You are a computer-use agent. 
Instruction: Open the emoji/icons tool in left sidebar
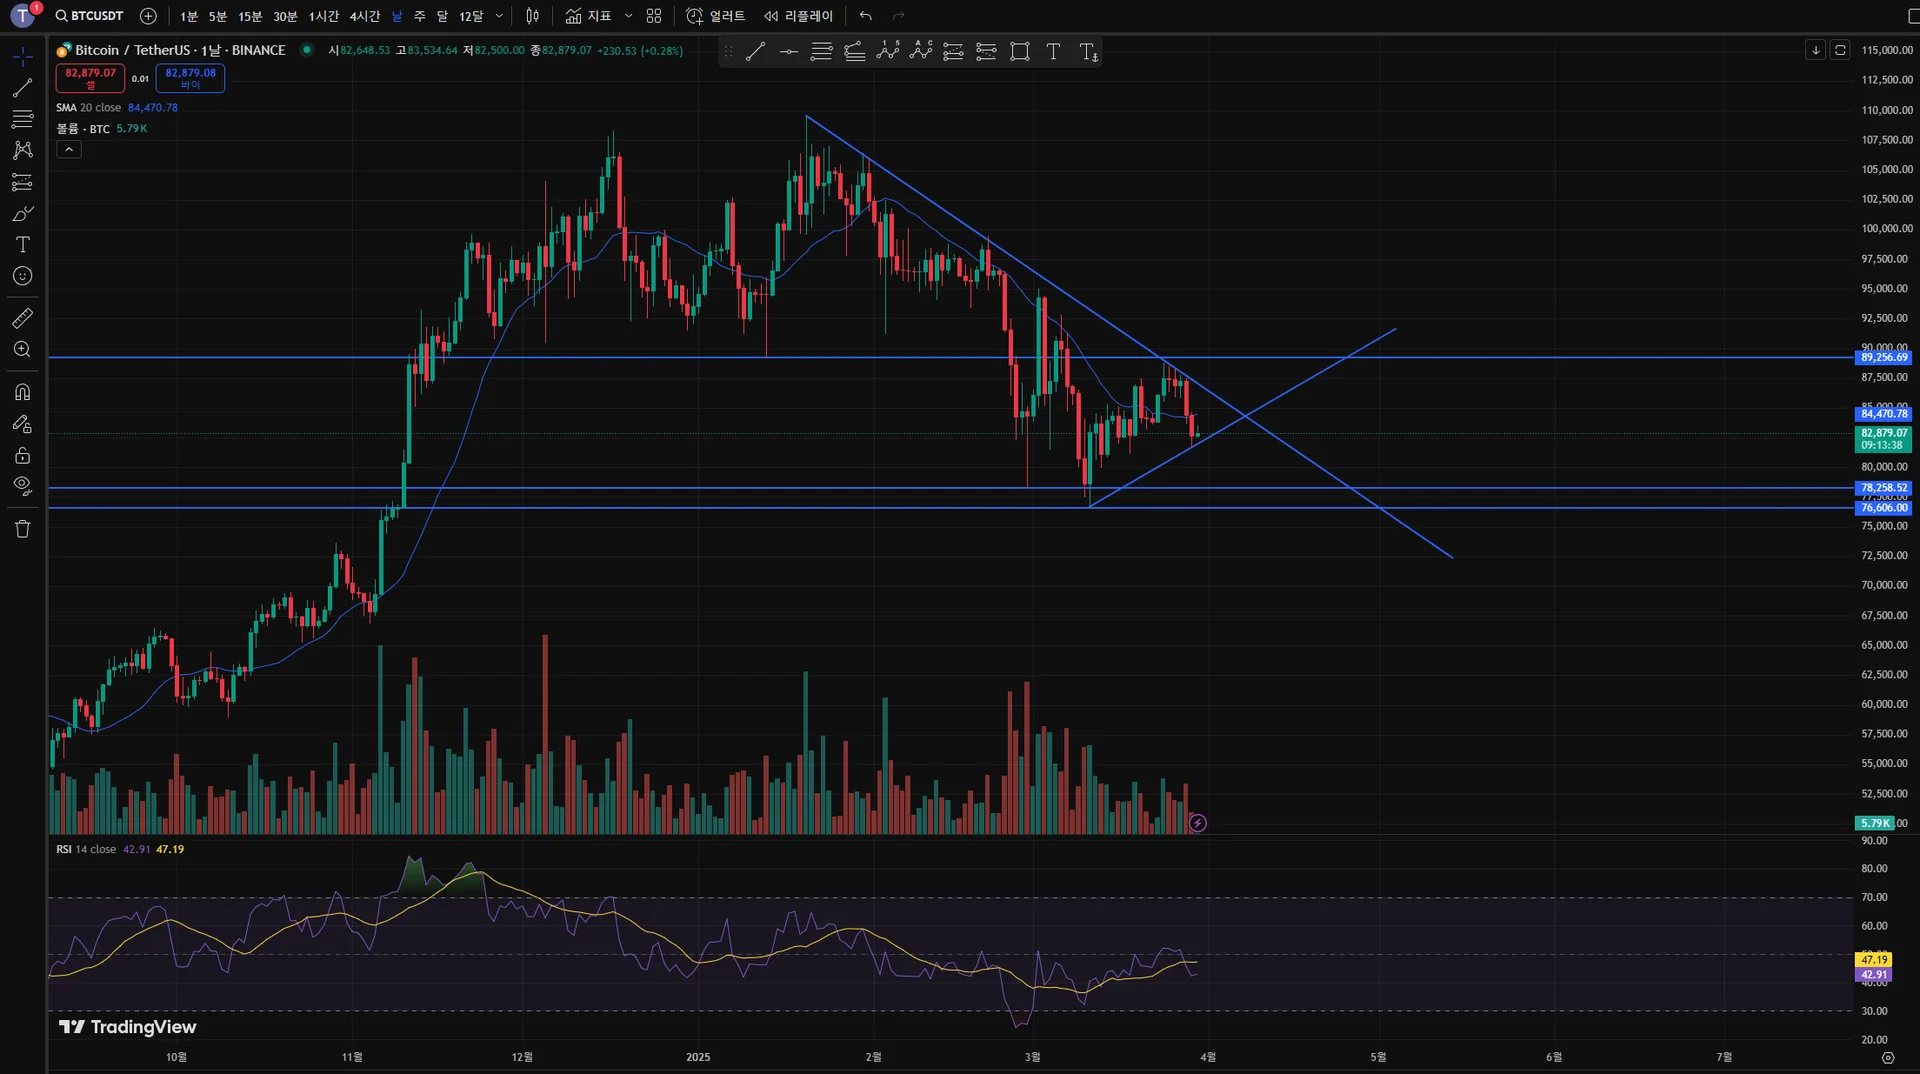tap(22, 276)
